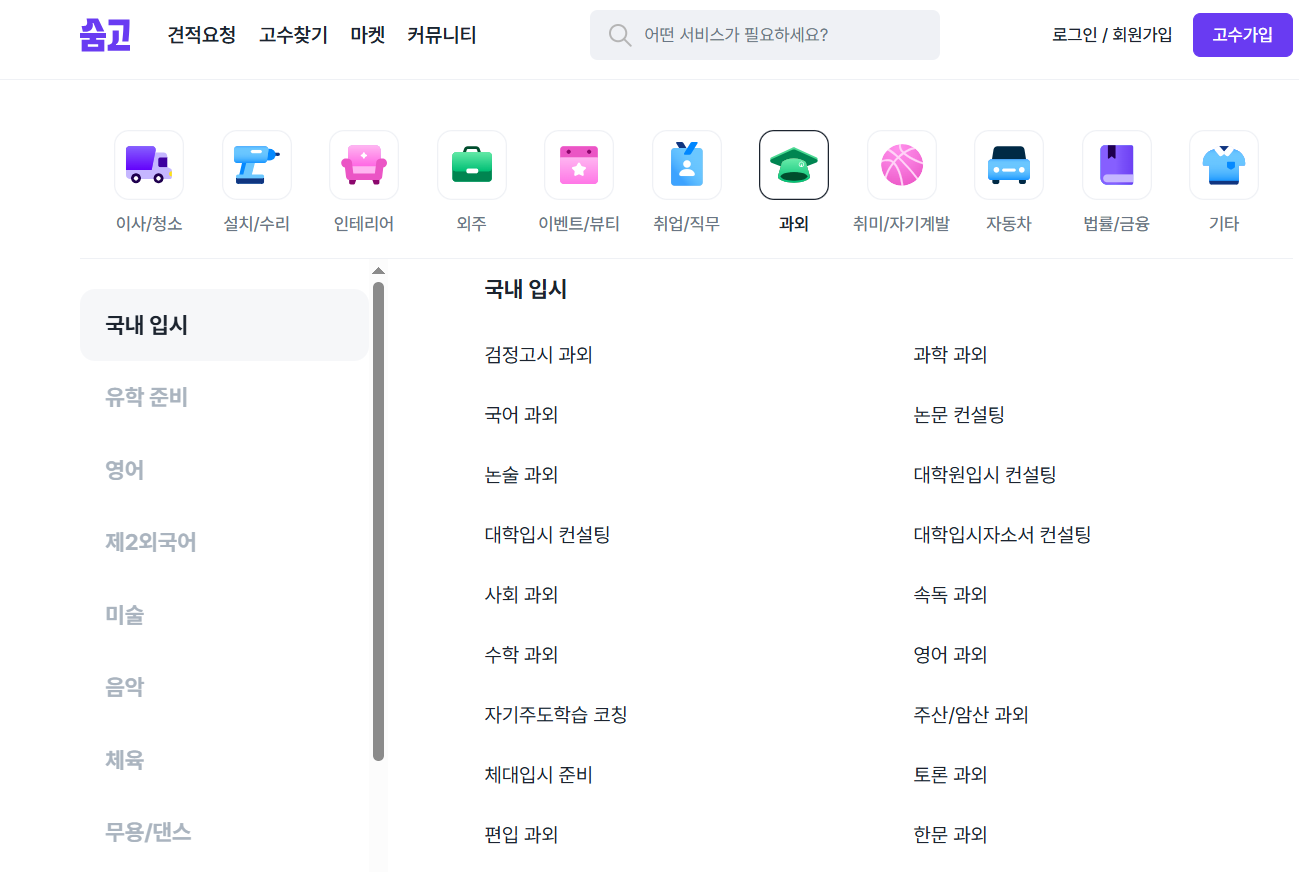Open the 수학 과외 link
The image size is (1299, 872).
[521, 654]
